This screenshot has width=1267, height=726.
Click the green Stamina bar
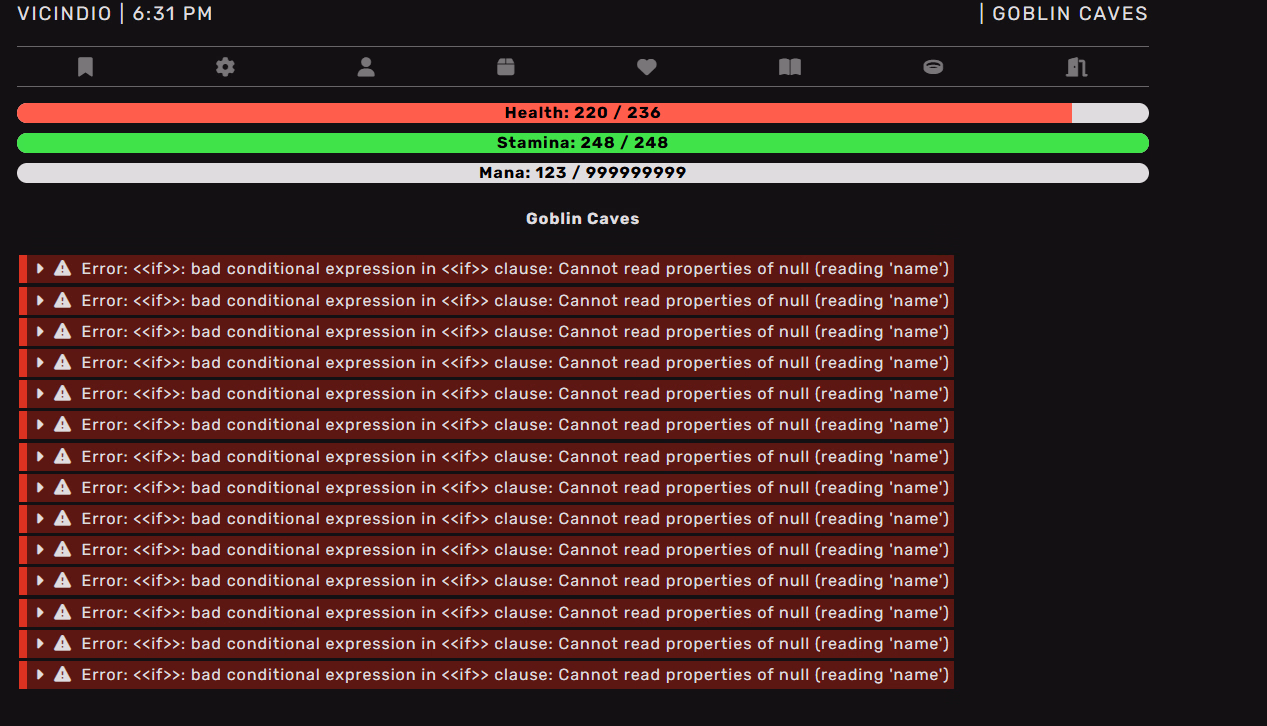coord(582,143)
